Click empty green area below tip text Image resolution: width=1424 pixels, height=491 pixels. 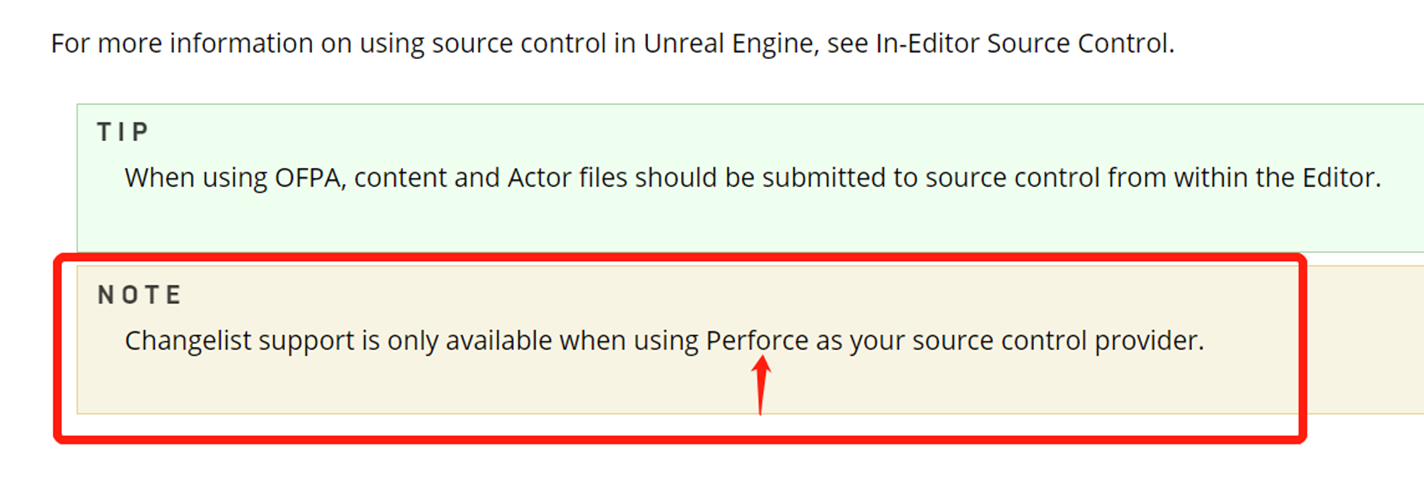(x=700, y=225)
